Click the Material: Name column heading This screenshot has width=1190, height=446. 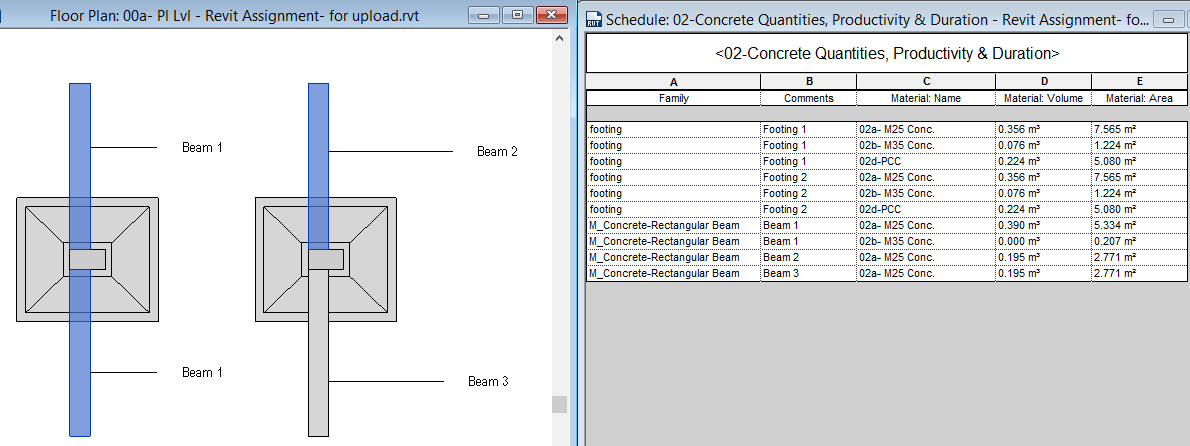click(x=926, y=98)
